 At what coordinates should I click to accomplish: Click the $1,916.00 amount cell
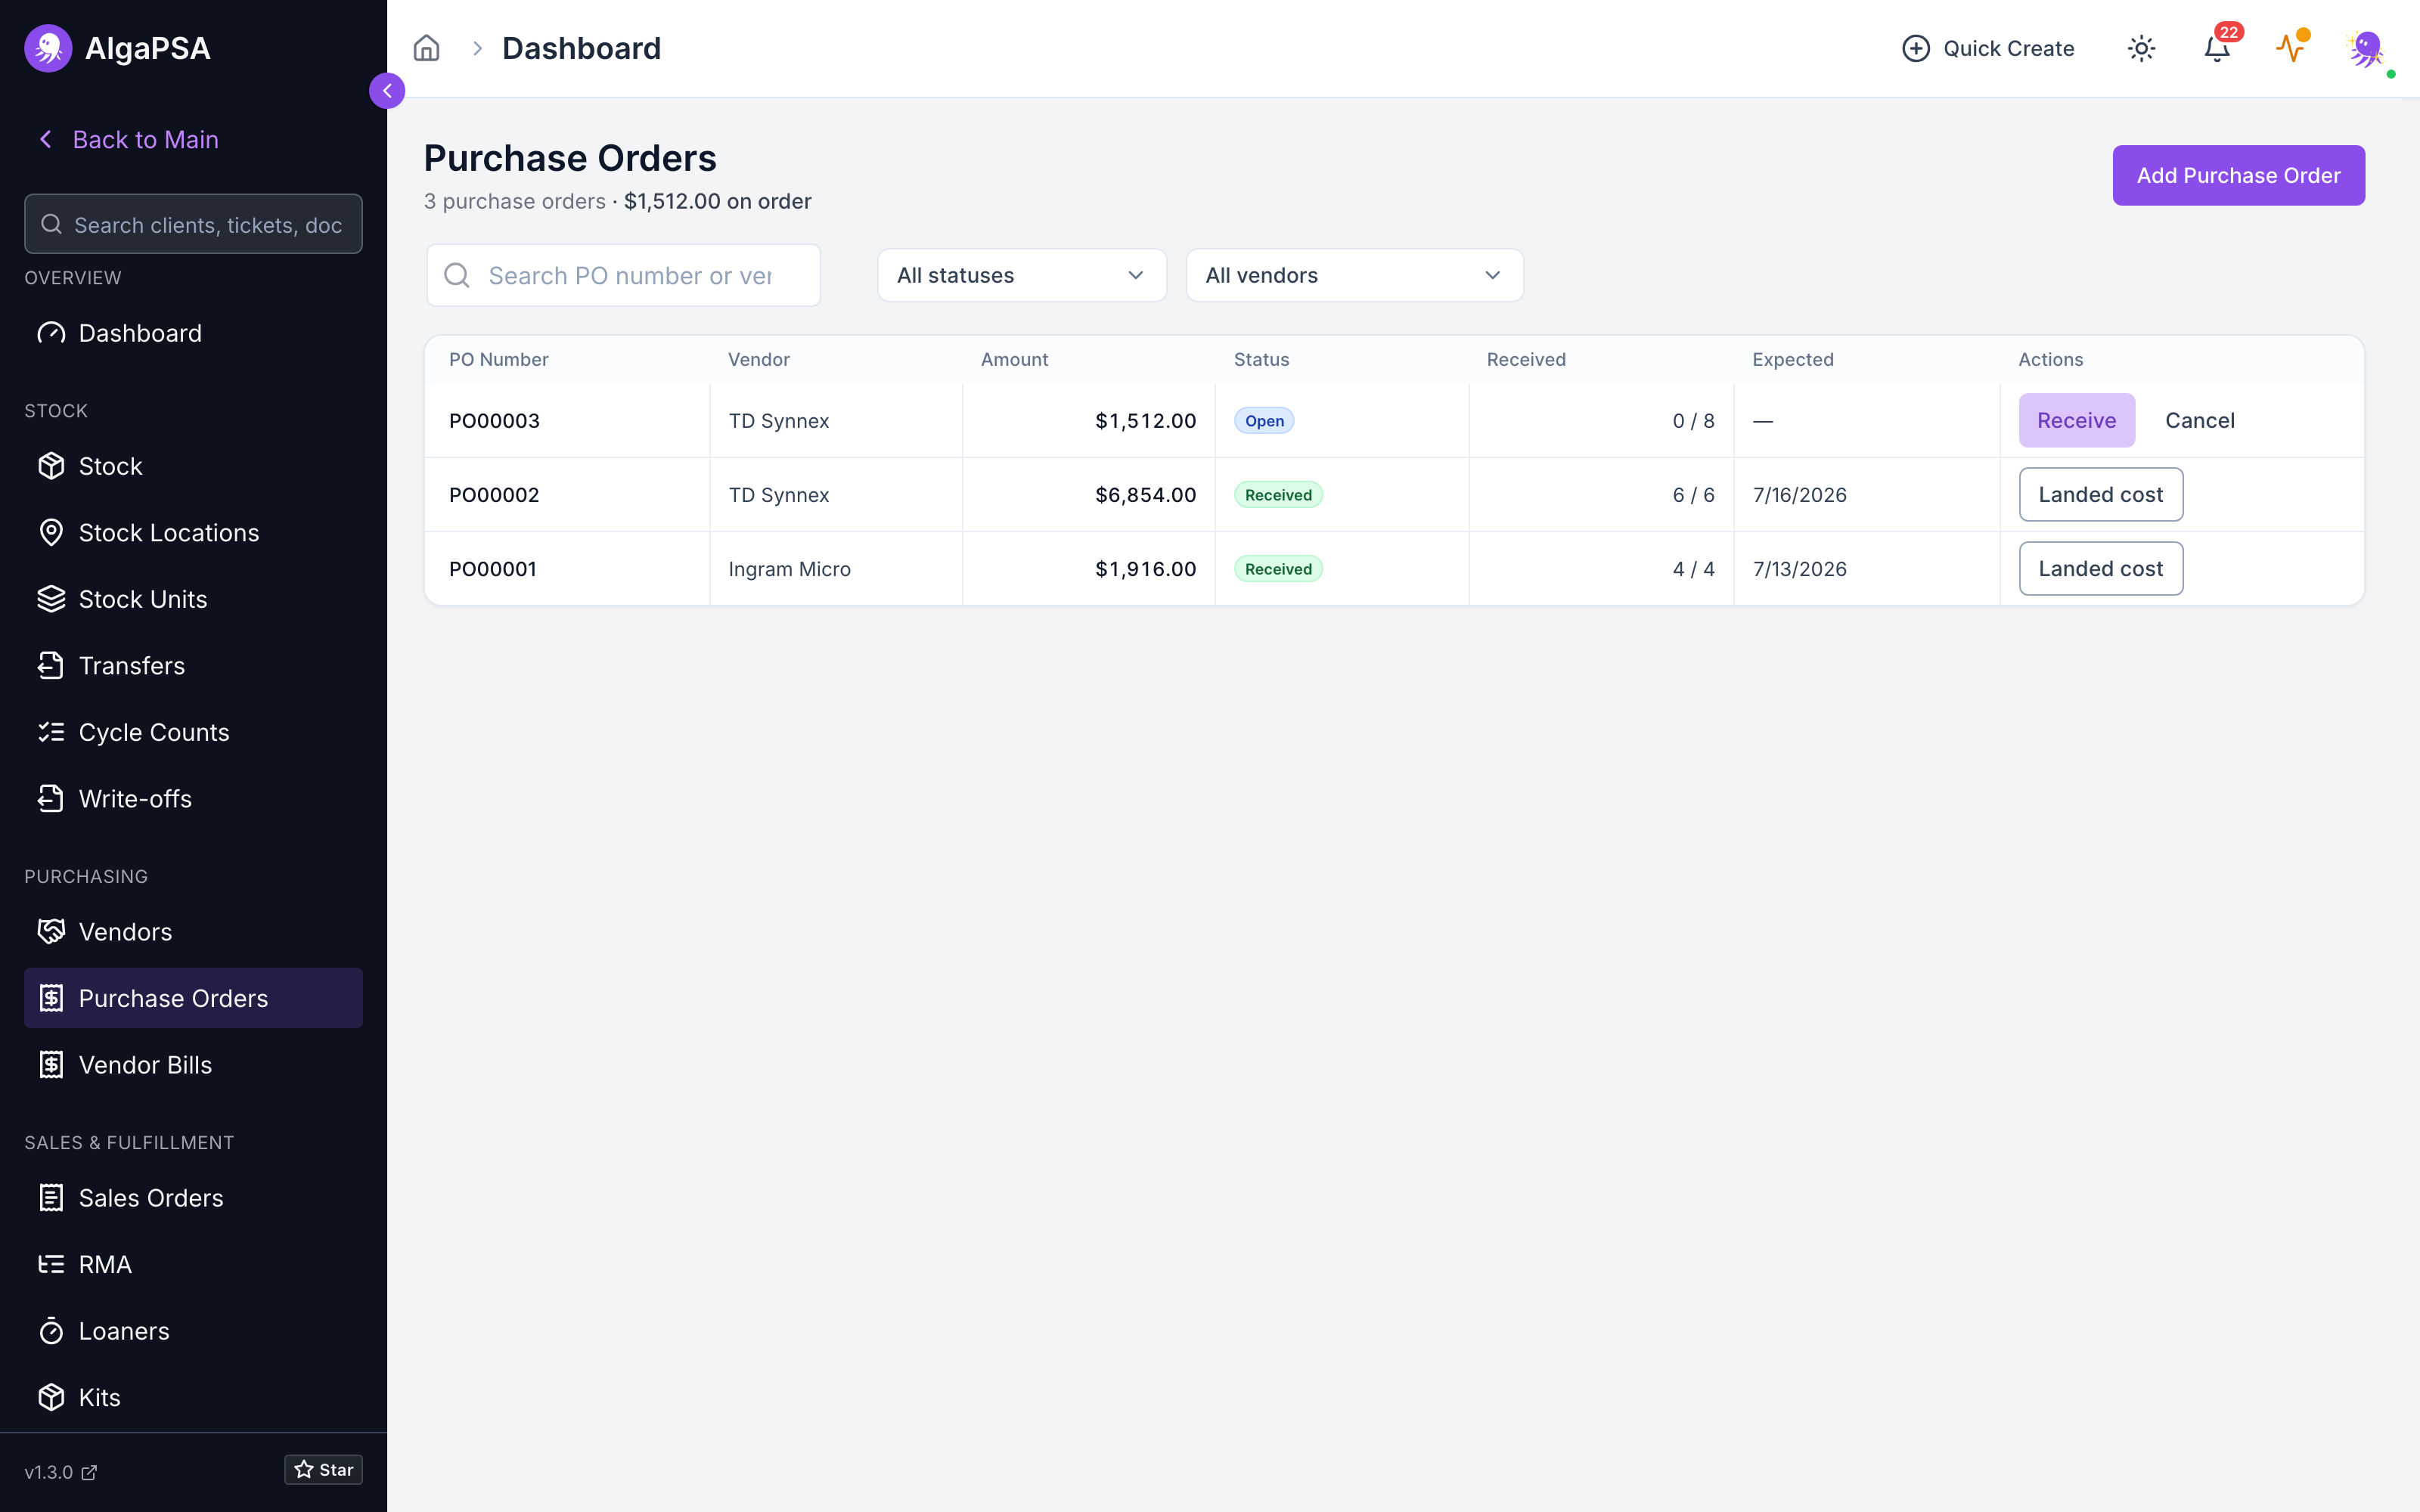1088,568
